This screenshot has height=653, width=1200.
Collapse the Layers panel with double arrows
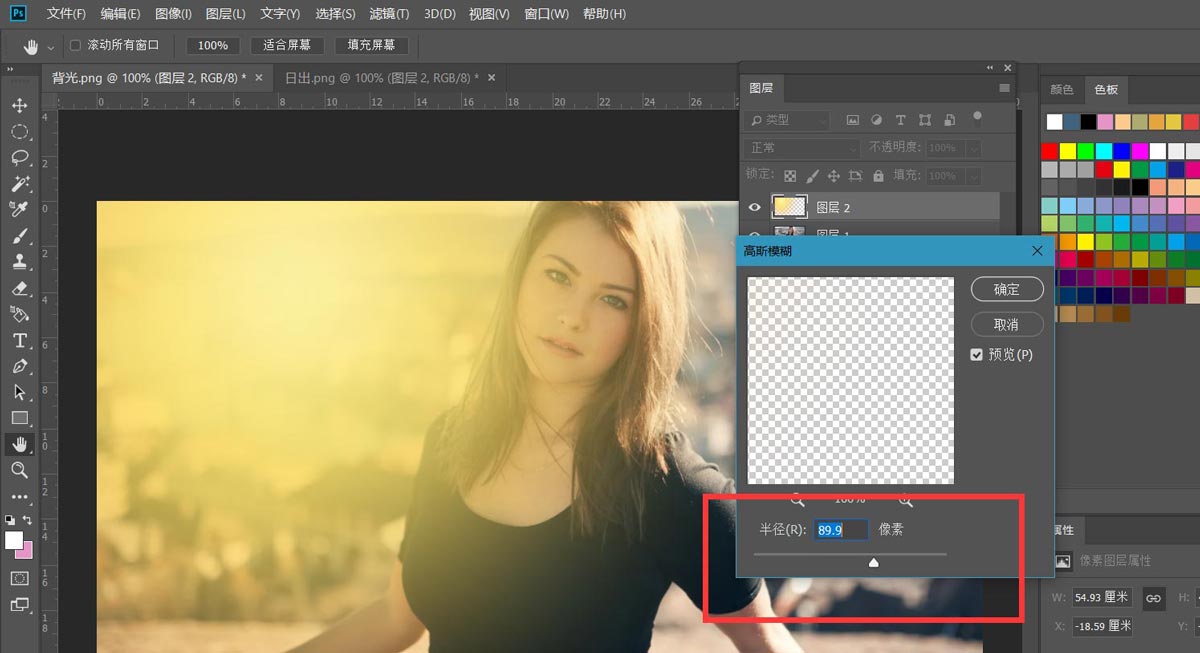(990, 67)
